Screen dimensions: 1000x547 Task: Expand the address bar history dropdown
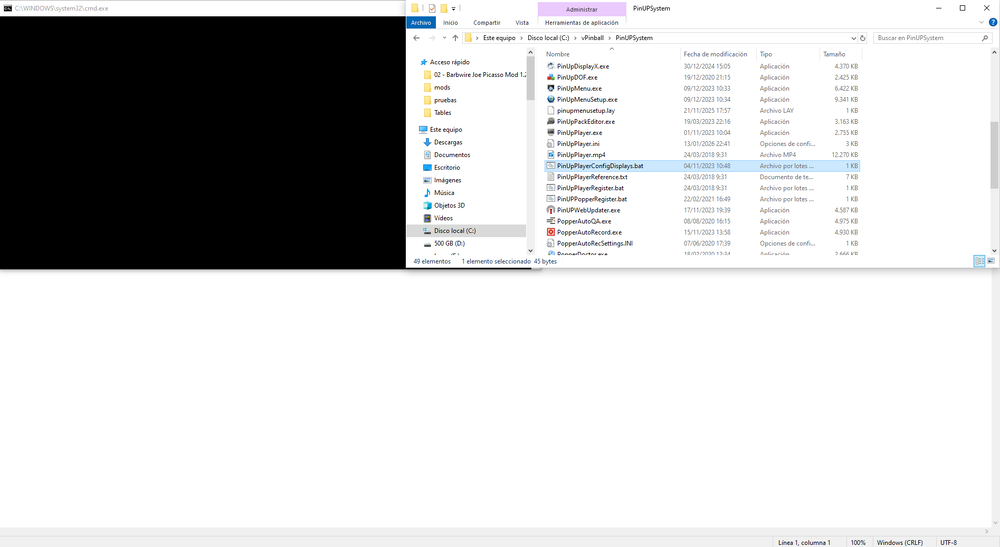tap(853, 38)
